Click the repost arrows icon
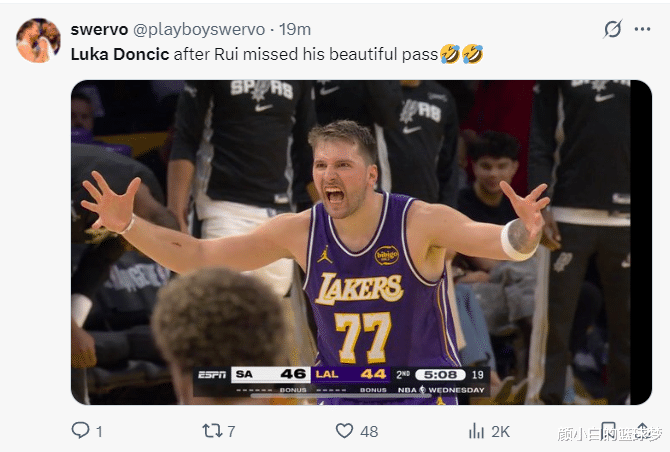The image size is (670, 452). pos(212,430)
